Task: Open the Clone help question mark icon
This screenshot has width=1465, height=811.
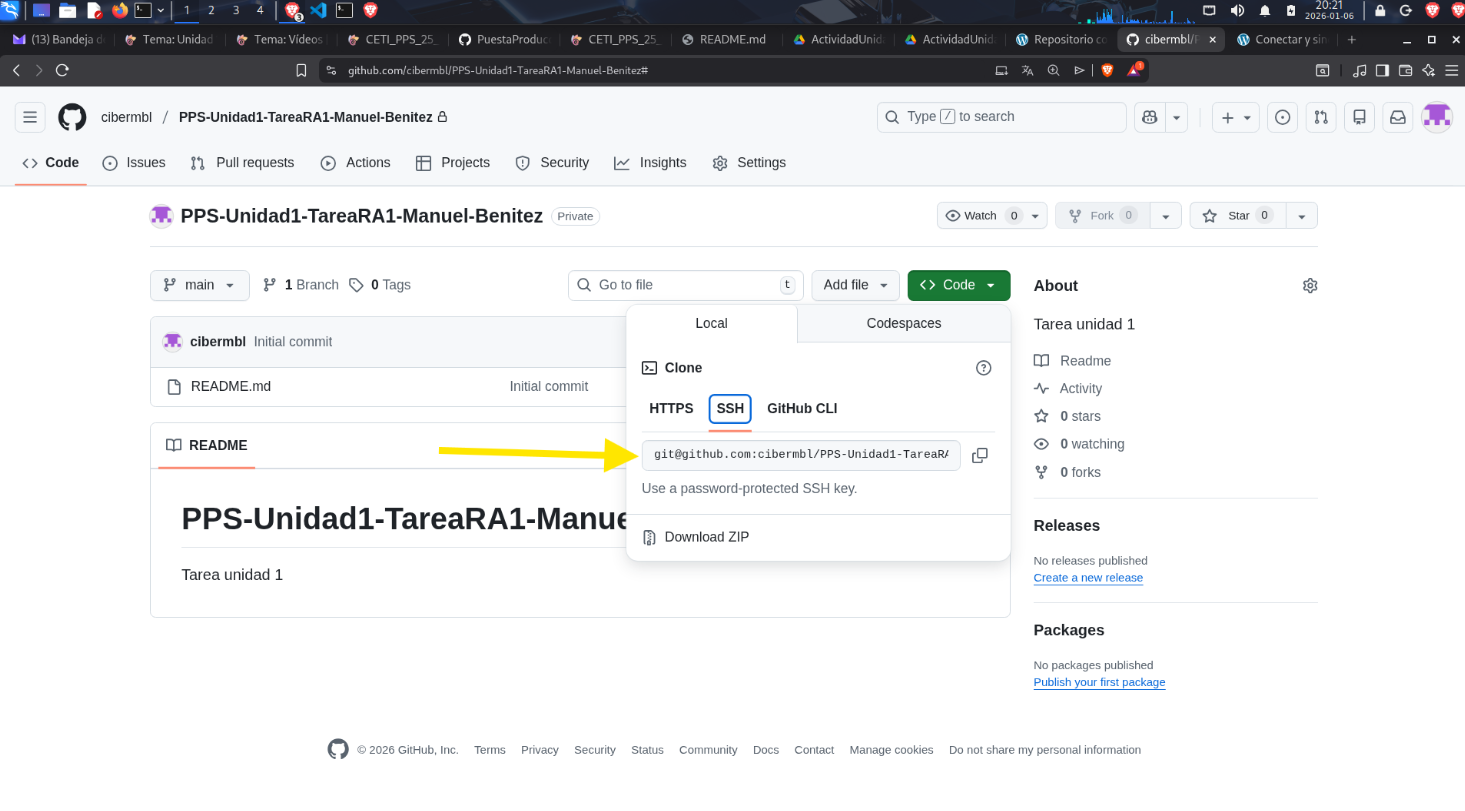Action: click(984, 368)
